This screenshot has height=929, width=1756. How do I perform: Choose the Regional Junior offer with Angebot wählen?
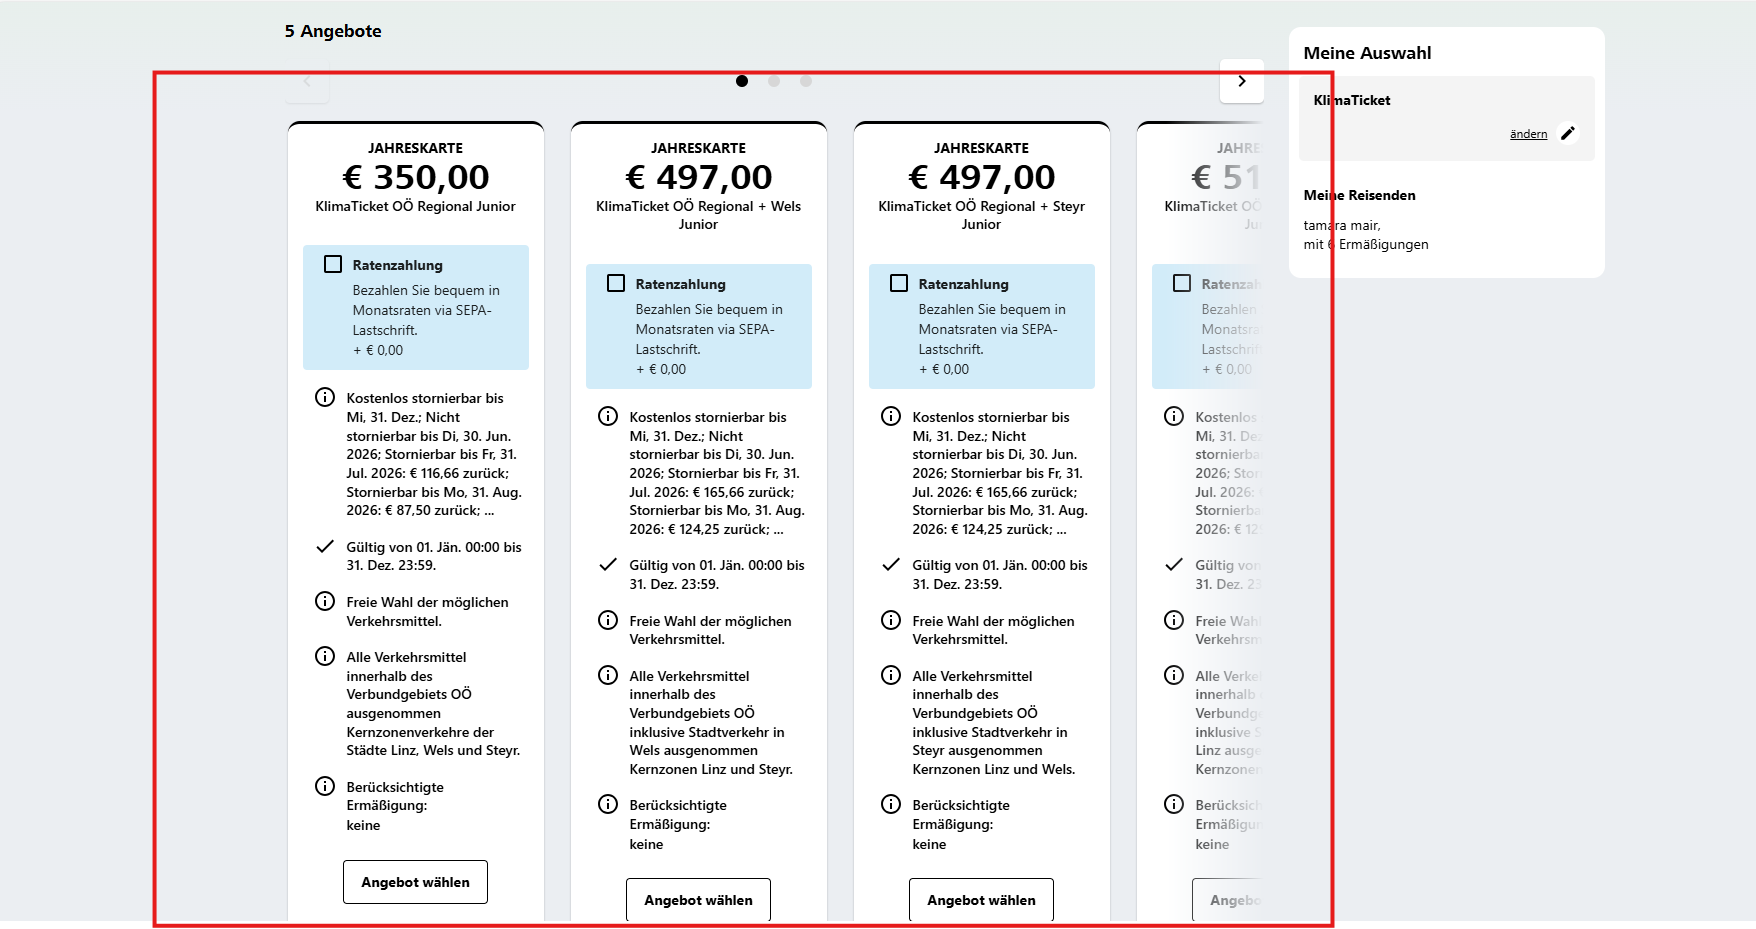point(415,882)
